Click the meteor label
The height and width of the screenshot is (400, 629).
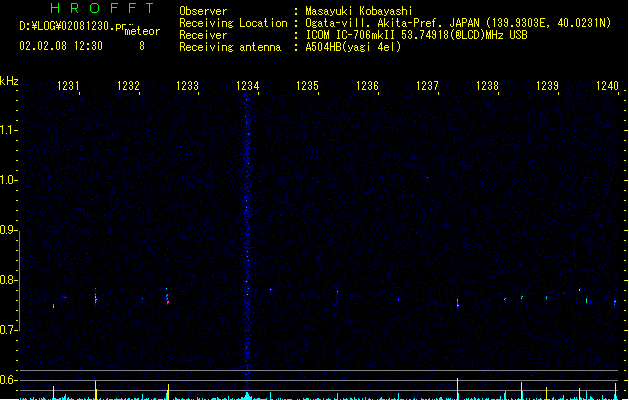pos(142,31)
